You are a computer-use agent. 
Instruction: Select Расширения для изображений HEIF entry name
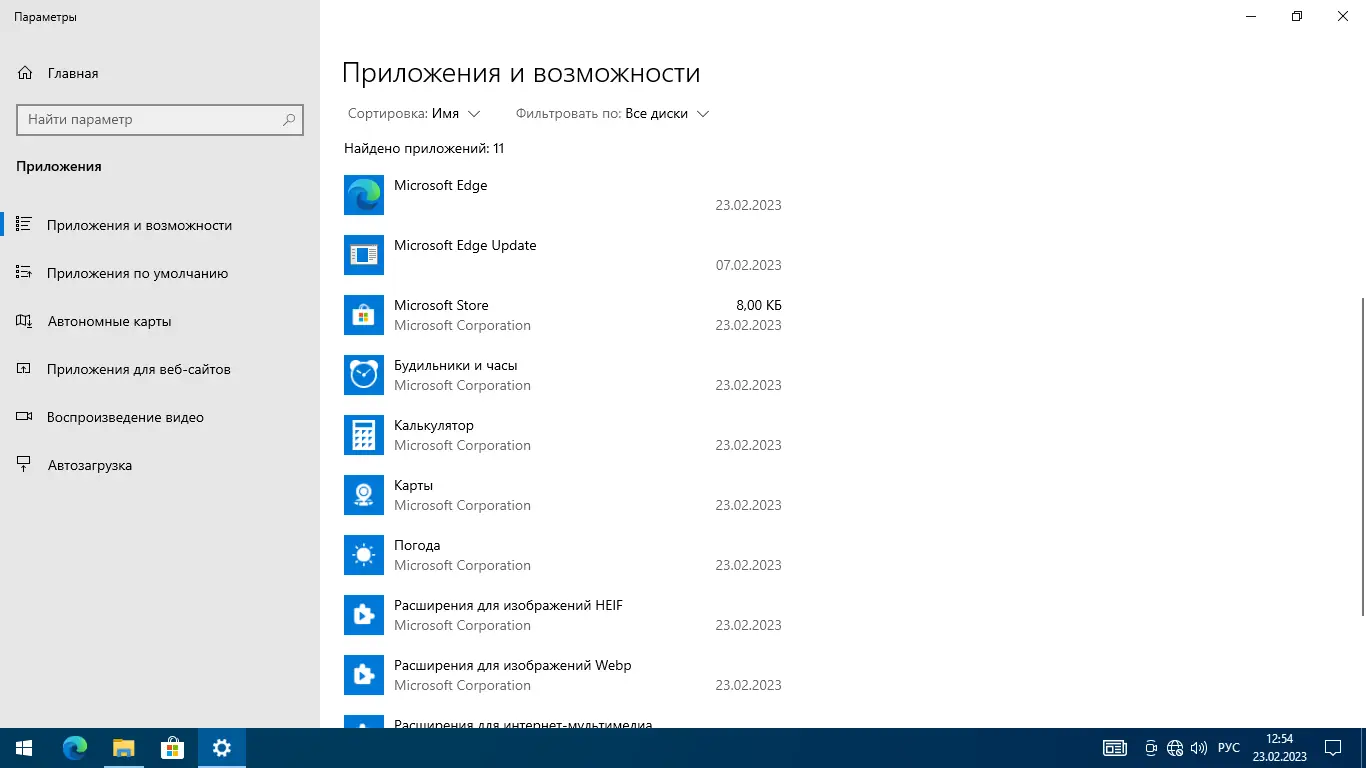pyautogui.click(x=508, y=605)
